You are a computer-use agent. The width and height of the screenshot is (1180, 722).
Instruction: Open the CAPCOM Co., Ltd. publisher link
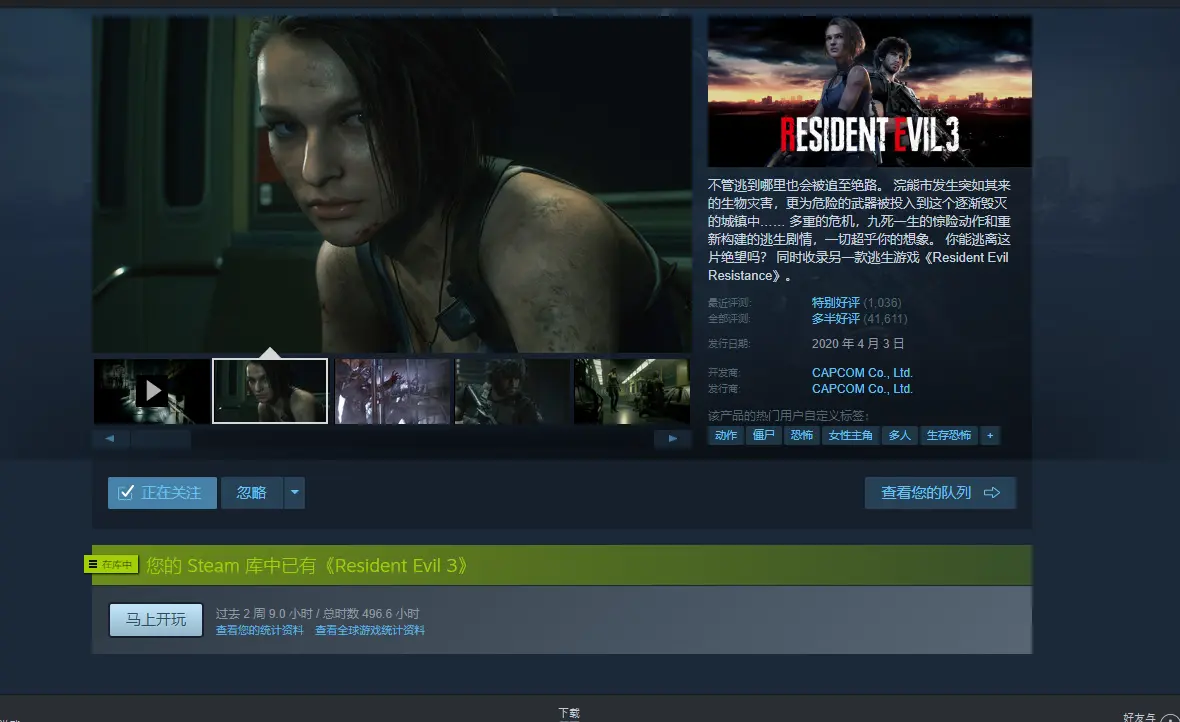862,388
